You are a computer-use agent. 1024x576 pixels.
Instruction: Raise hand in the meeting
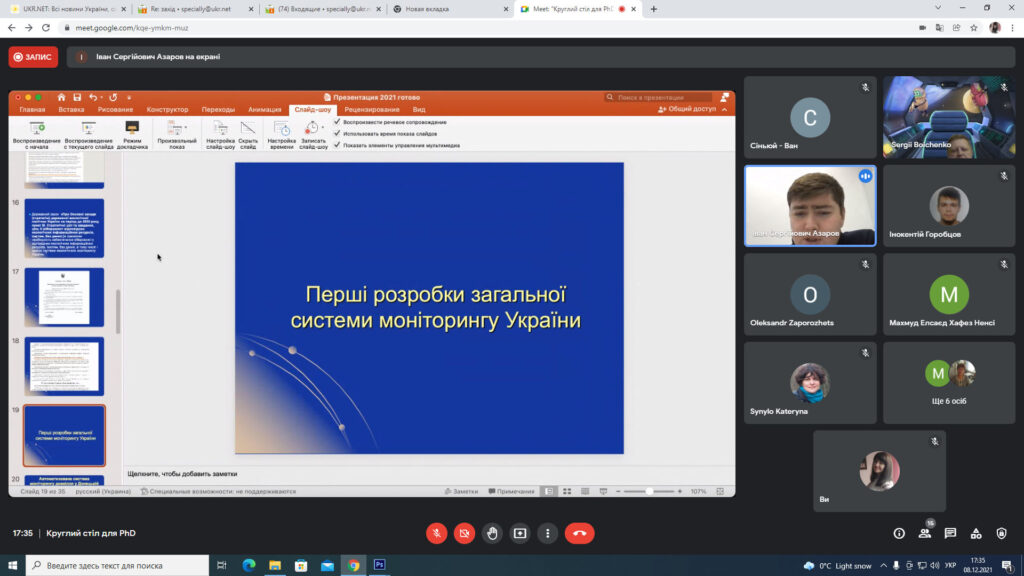click(492, 533)
